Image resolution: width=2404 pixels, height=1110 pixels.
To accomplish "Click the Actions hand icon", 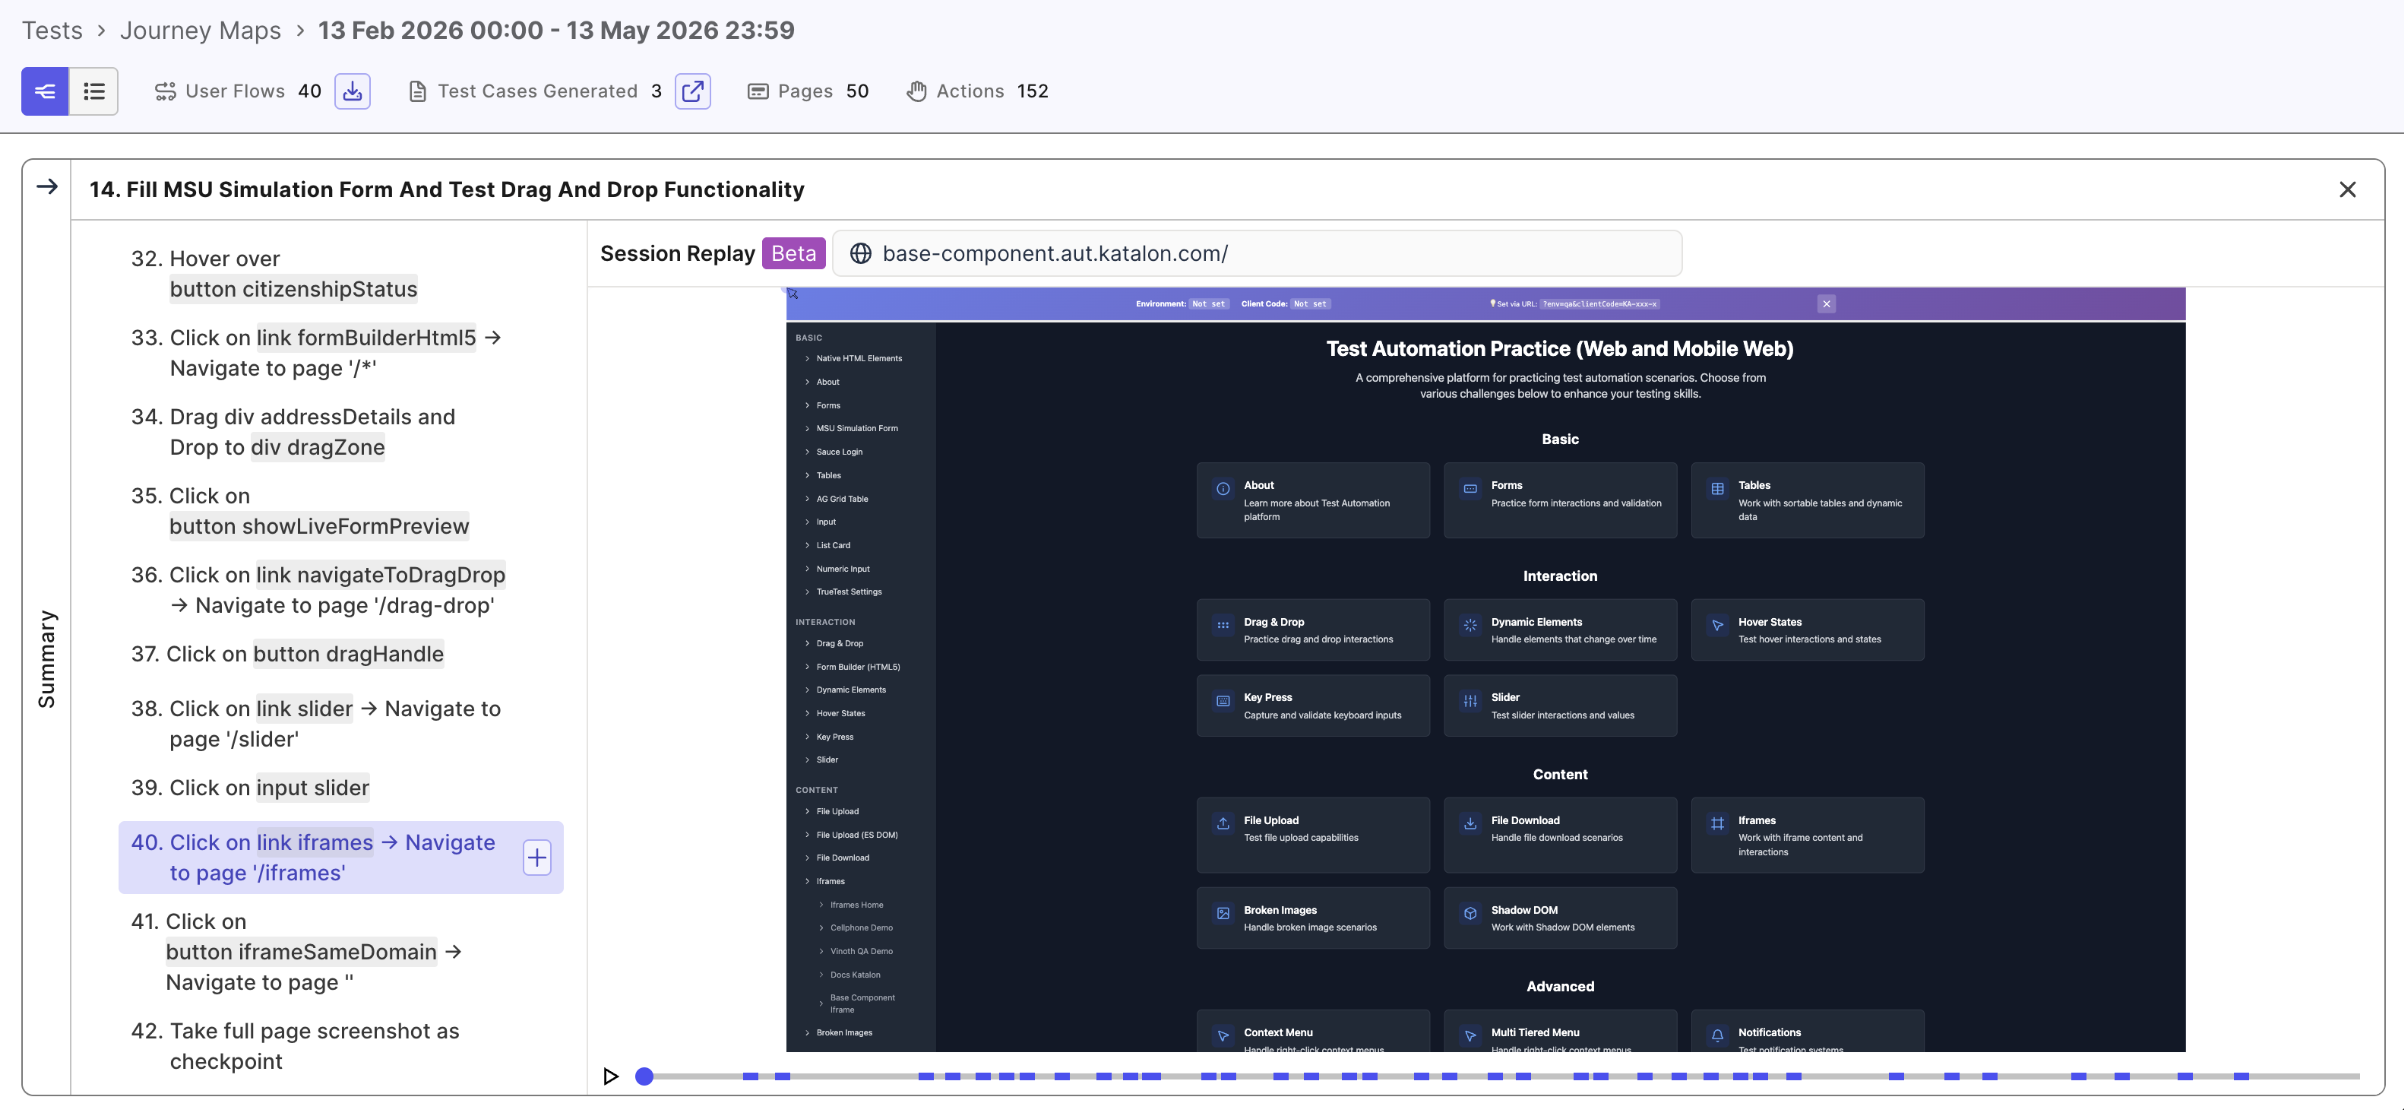I will 916,91.
